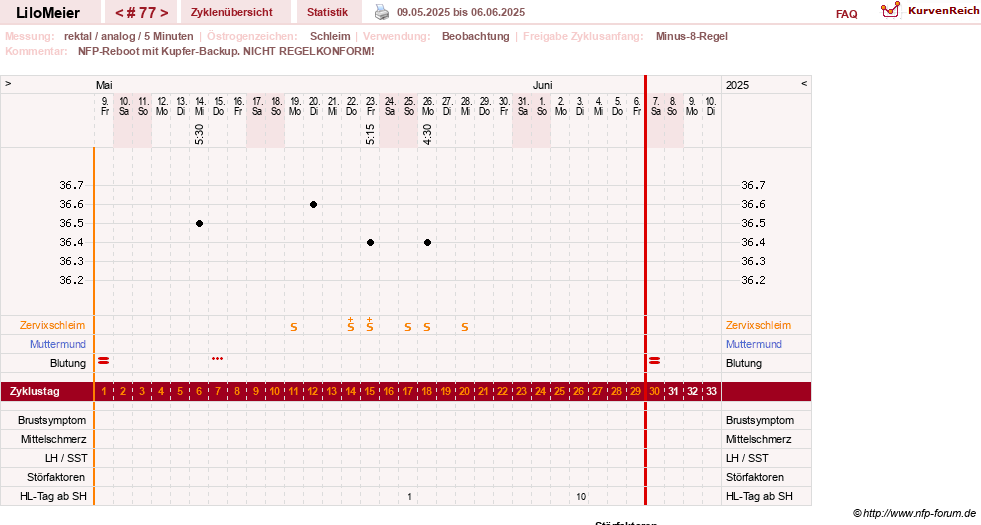Viewport: 981px width, 525px height.
Task: Select the 36.4 temperature dot on 23 May
Action: tap(370, 242)
